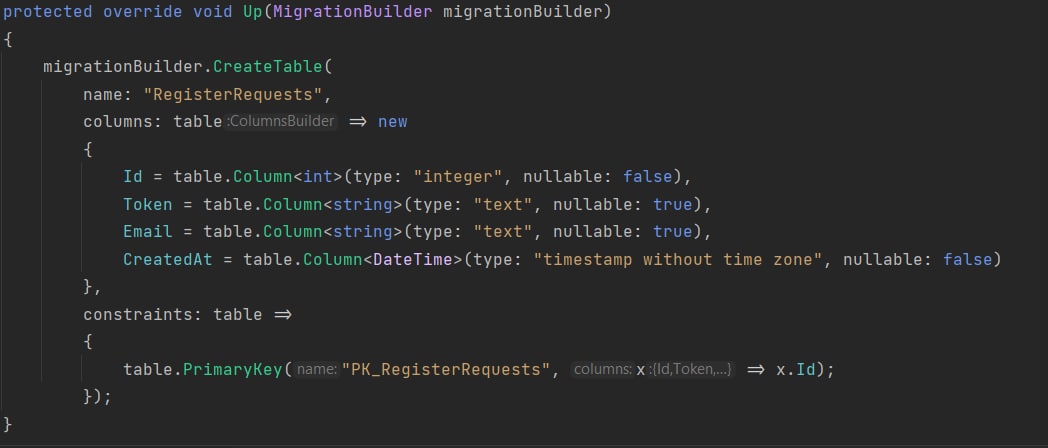The width and height of the screenshot is (1048, 448).
Task: Click true value on the Email line
Action: 672,231
